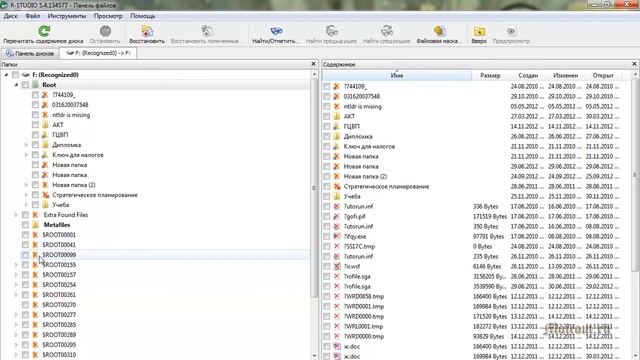This screenshot has width=640, height=360.
Task: Check the F: (Recognized0) checkbox
Action: tap(16, 75)
